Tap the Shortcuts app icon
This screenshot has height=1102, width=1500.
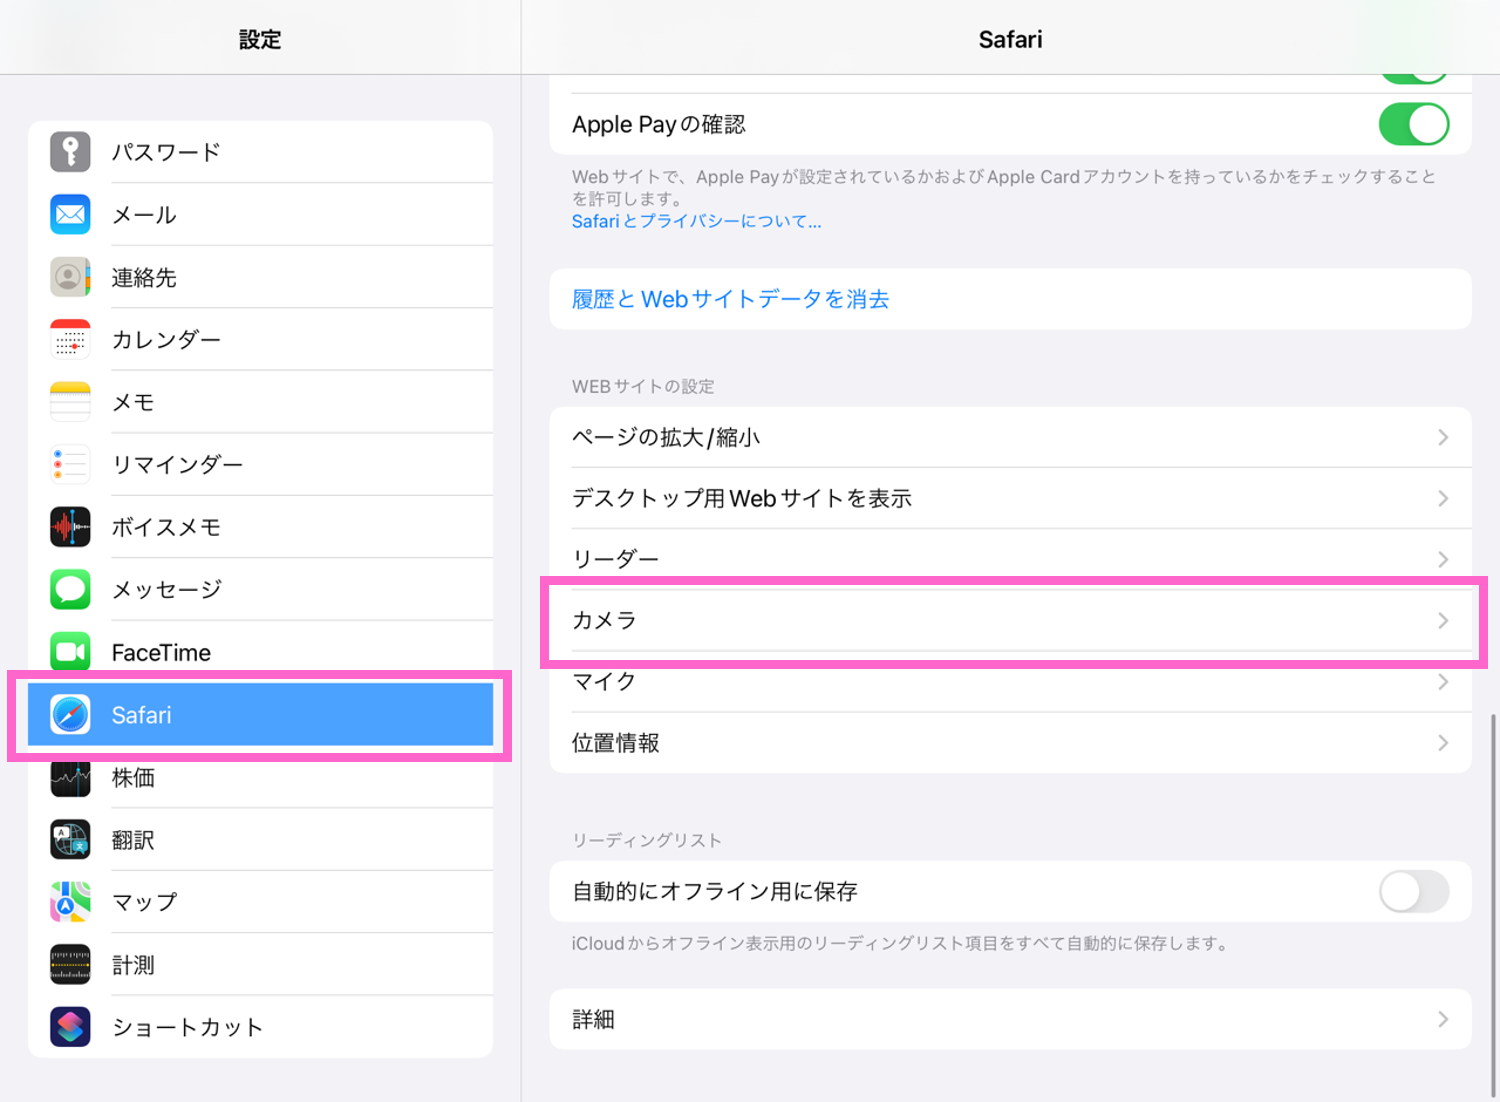coord(70,1027)
